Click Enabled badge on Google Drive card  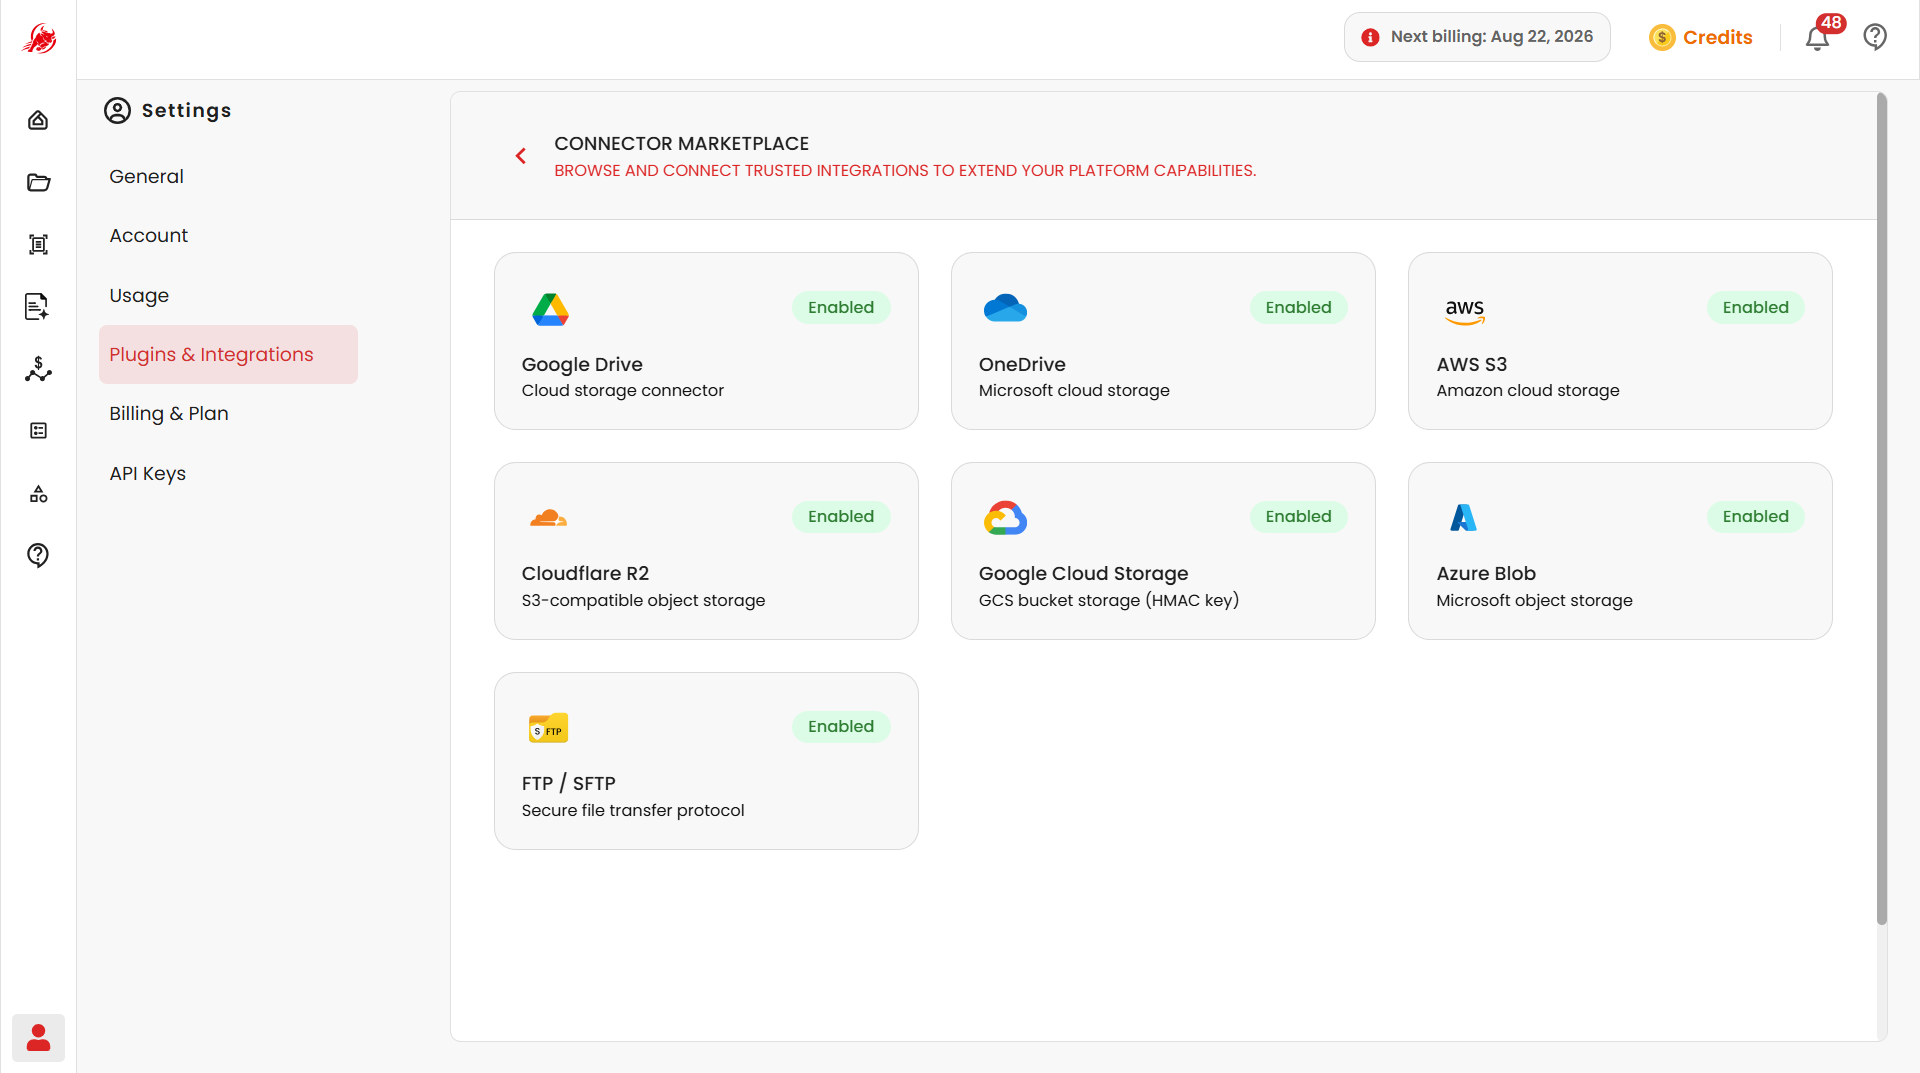[x=841, y=308]
